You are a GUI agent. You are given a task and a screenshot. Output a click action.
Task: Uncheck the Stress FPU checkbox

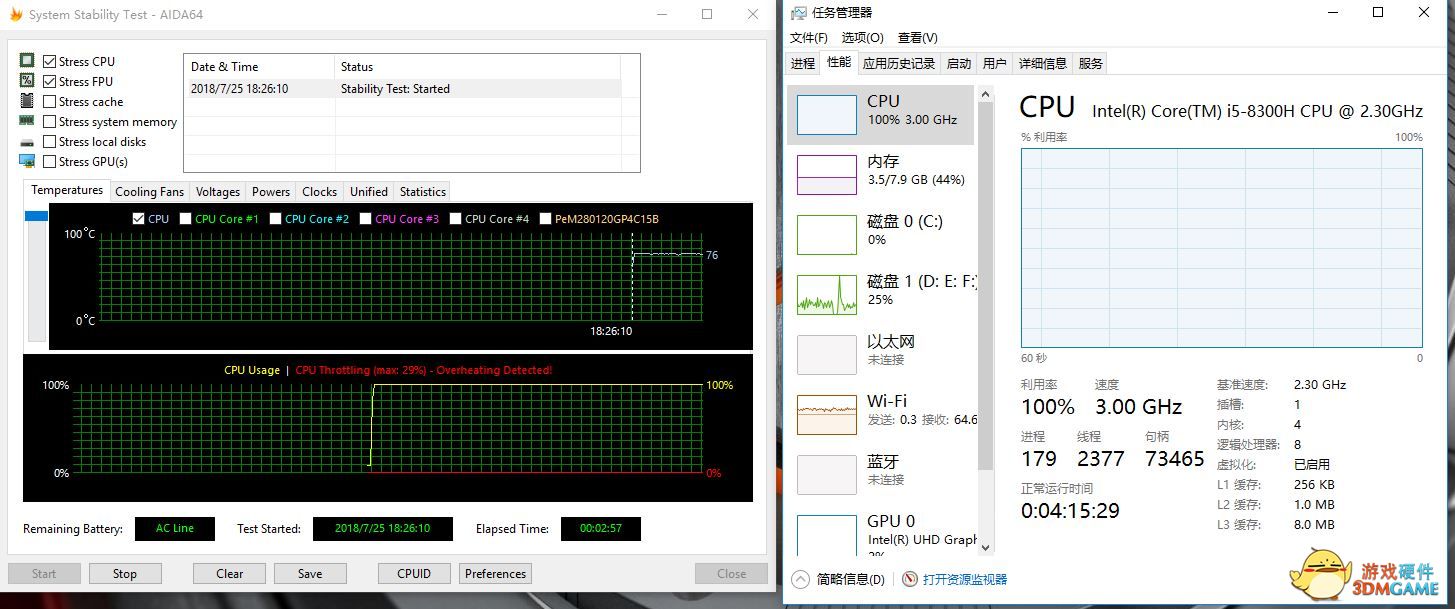pyautogui.click(x=50, y=81)
